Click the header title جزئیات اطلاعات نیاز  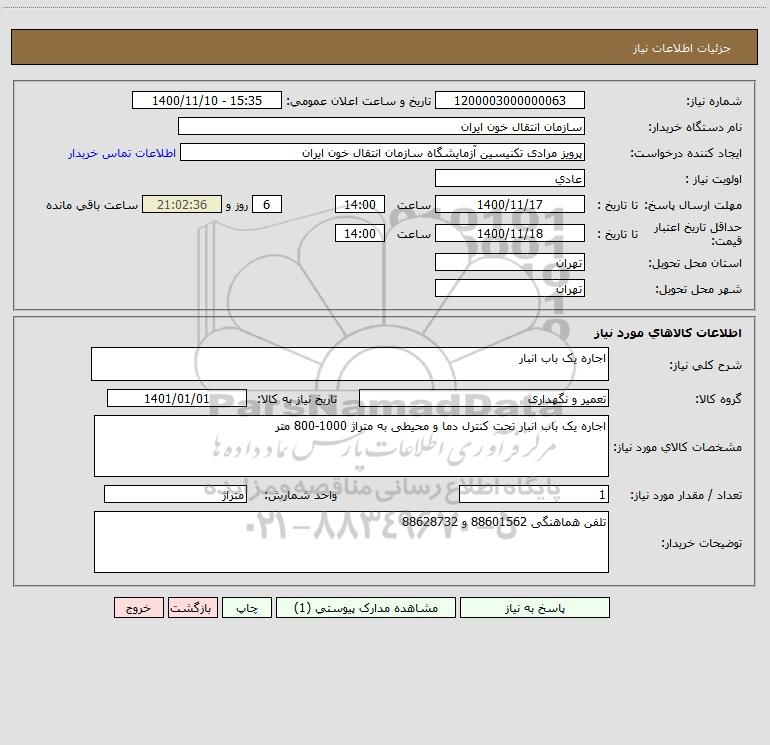(682, 48)
